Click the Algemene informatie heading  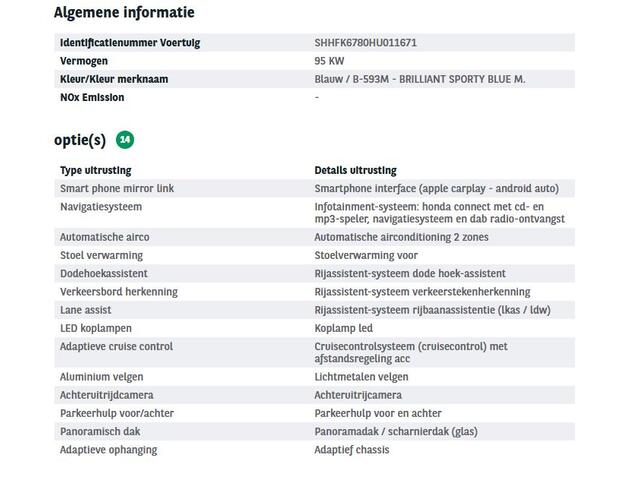point(124,12)
